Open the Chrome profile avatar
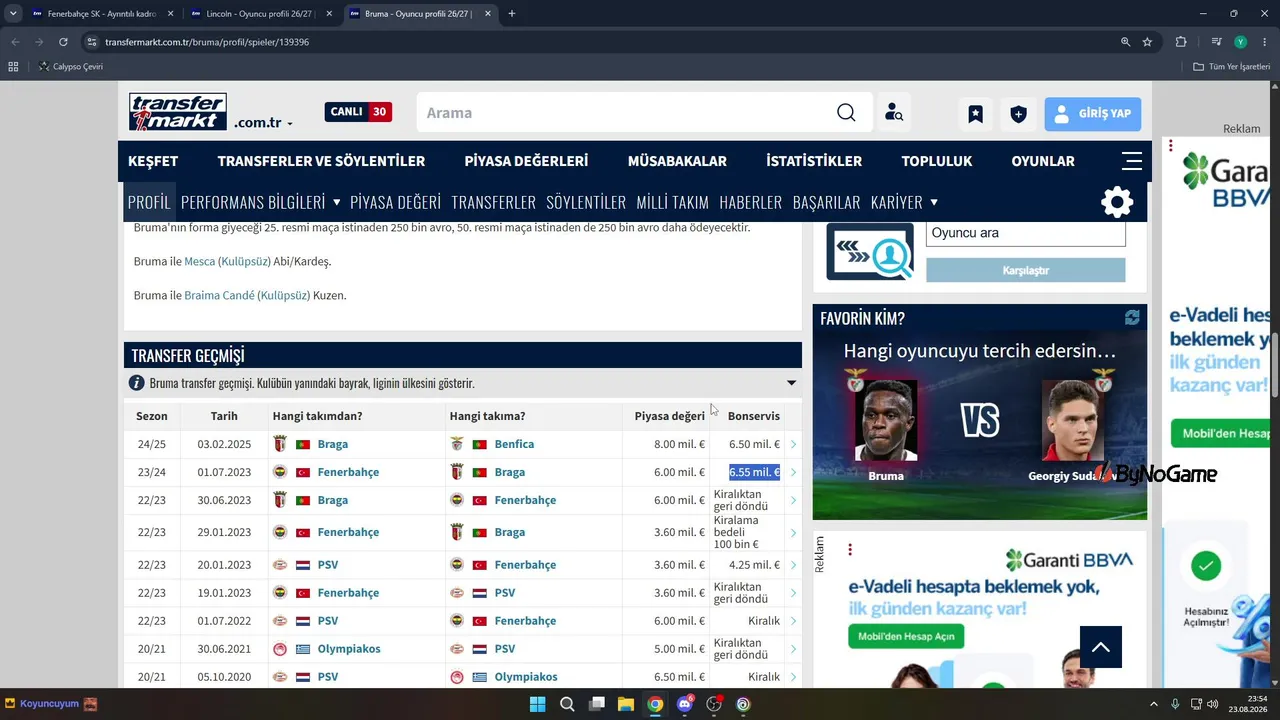 point(1241,42)
